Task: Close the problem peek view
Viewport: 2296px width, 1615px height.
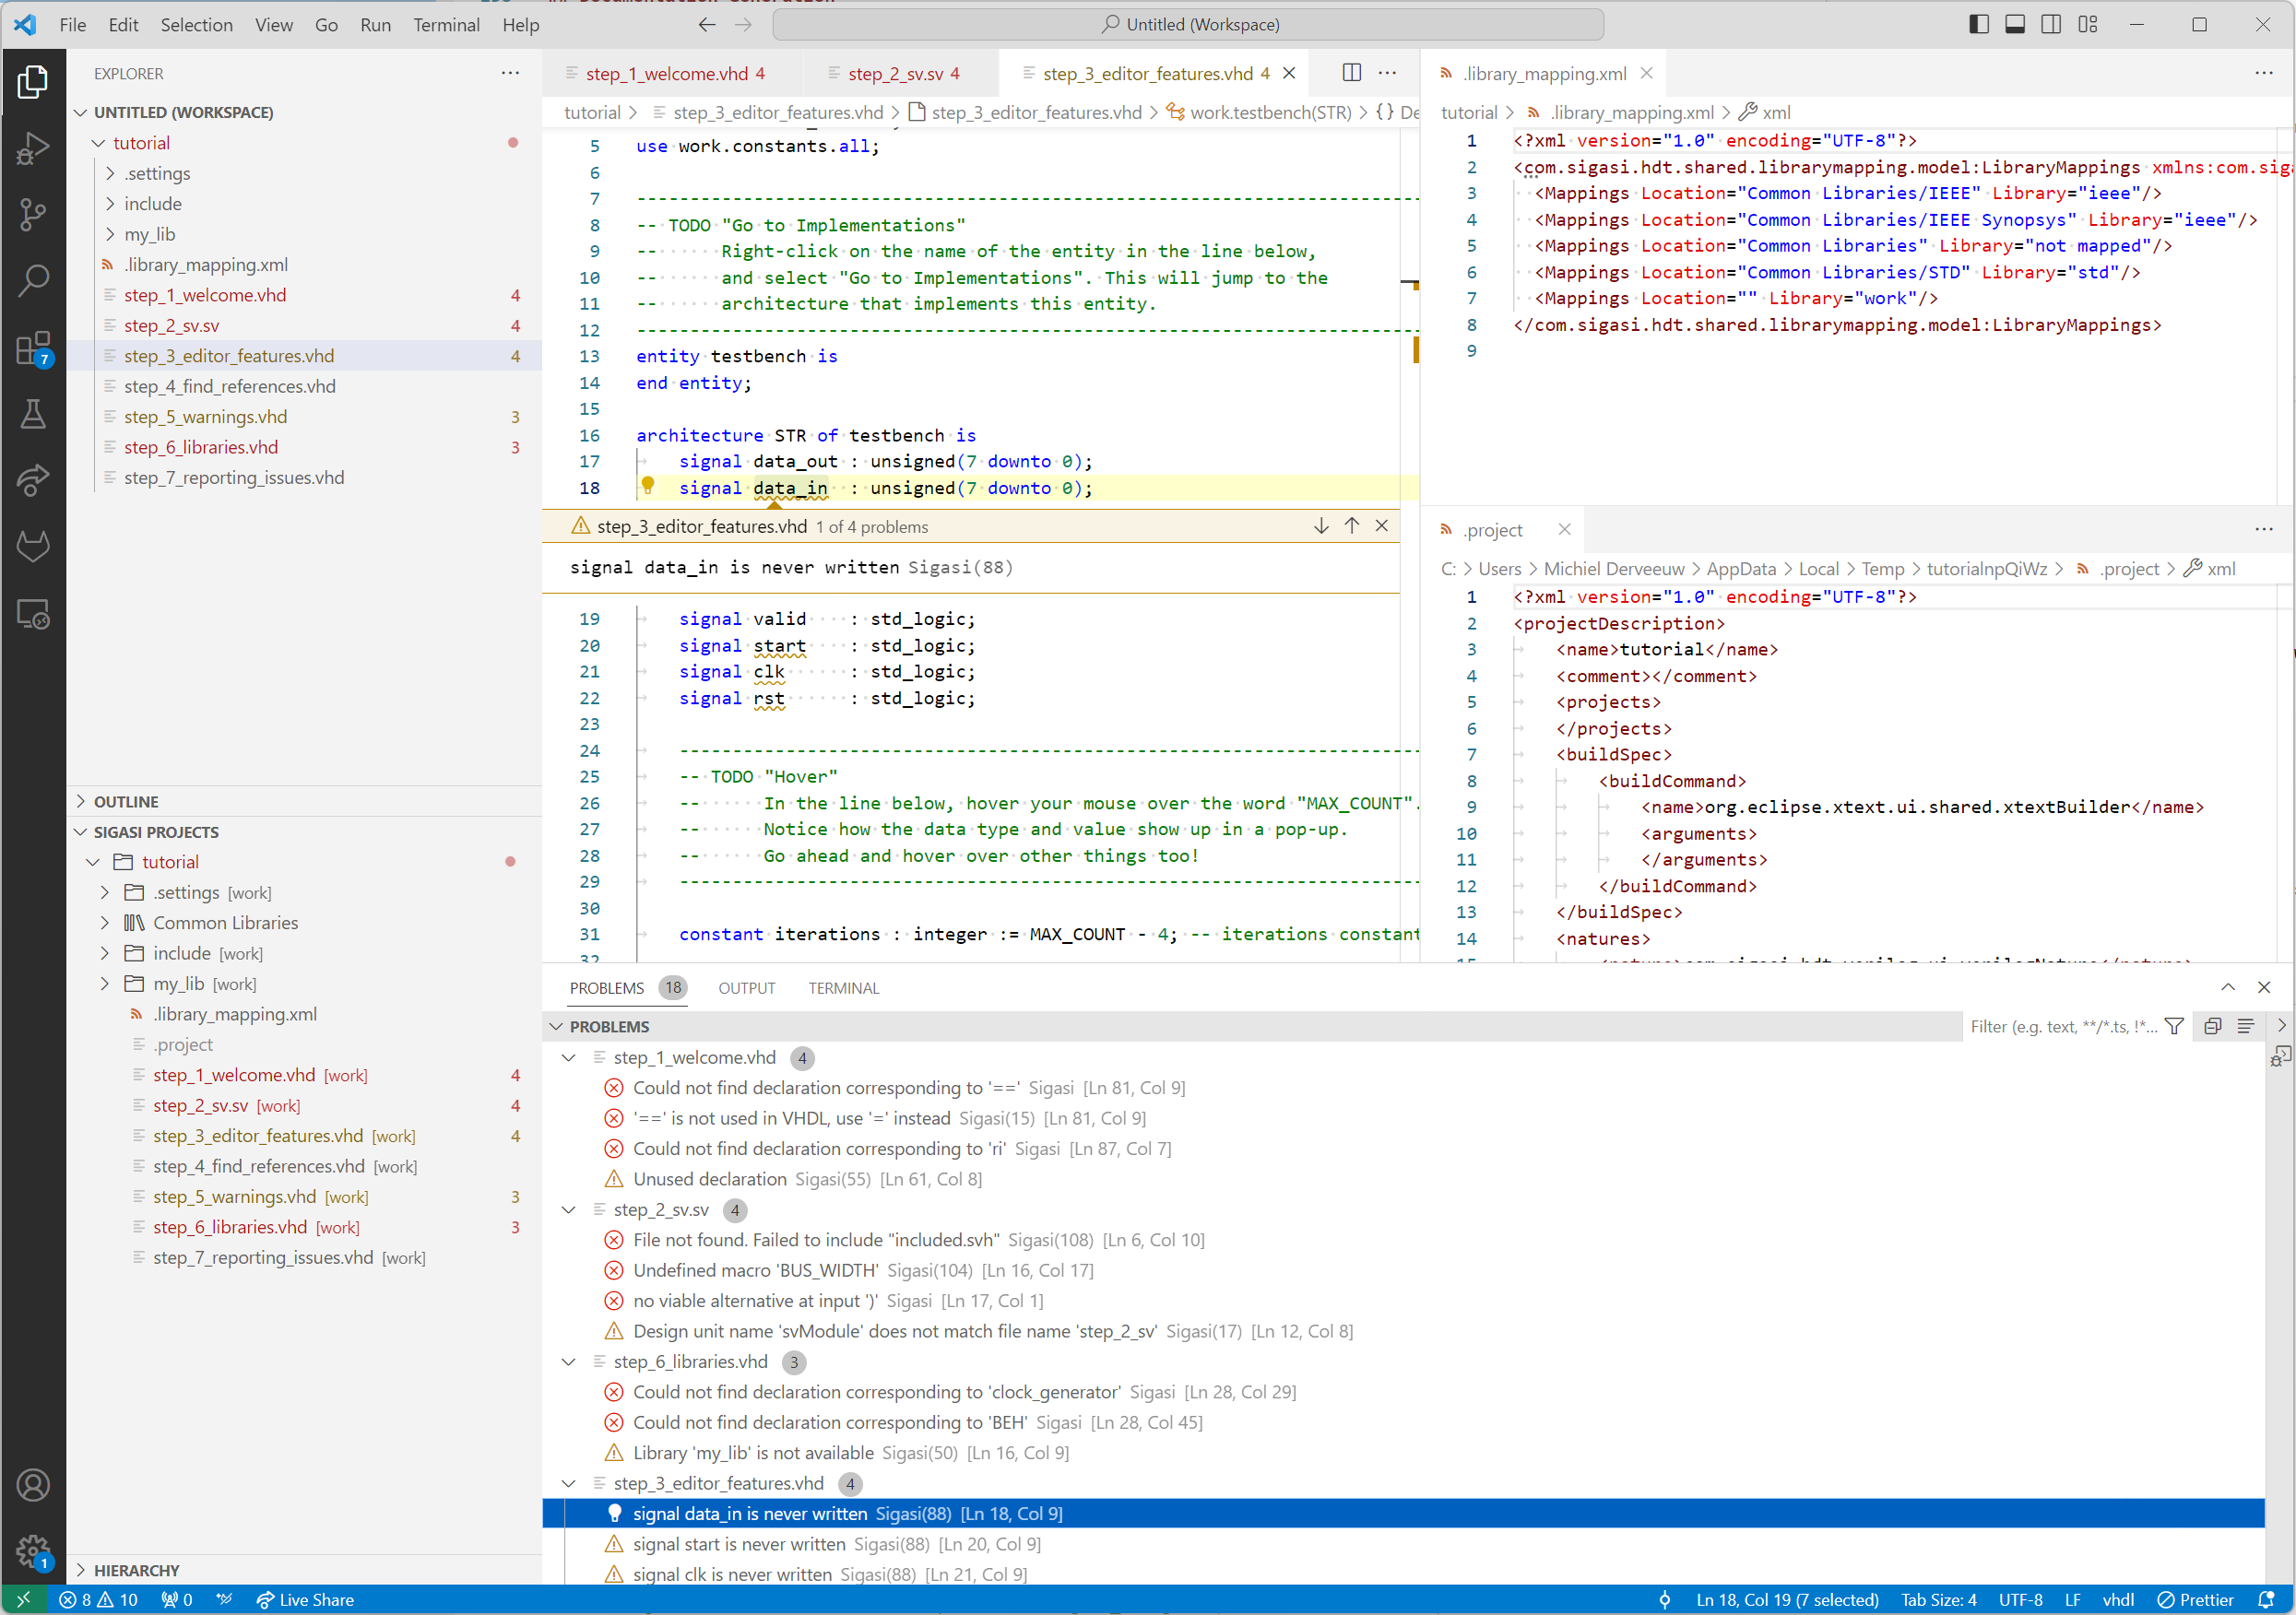Action: coord(1382,526)
